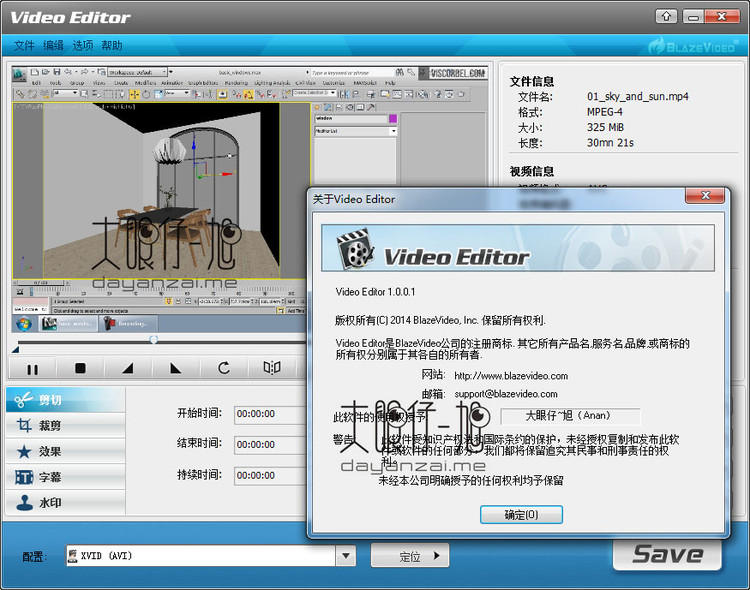Click the trim start marker under the seek bar
The width and height of the screenshot is (750, 590).
(15, 350)
